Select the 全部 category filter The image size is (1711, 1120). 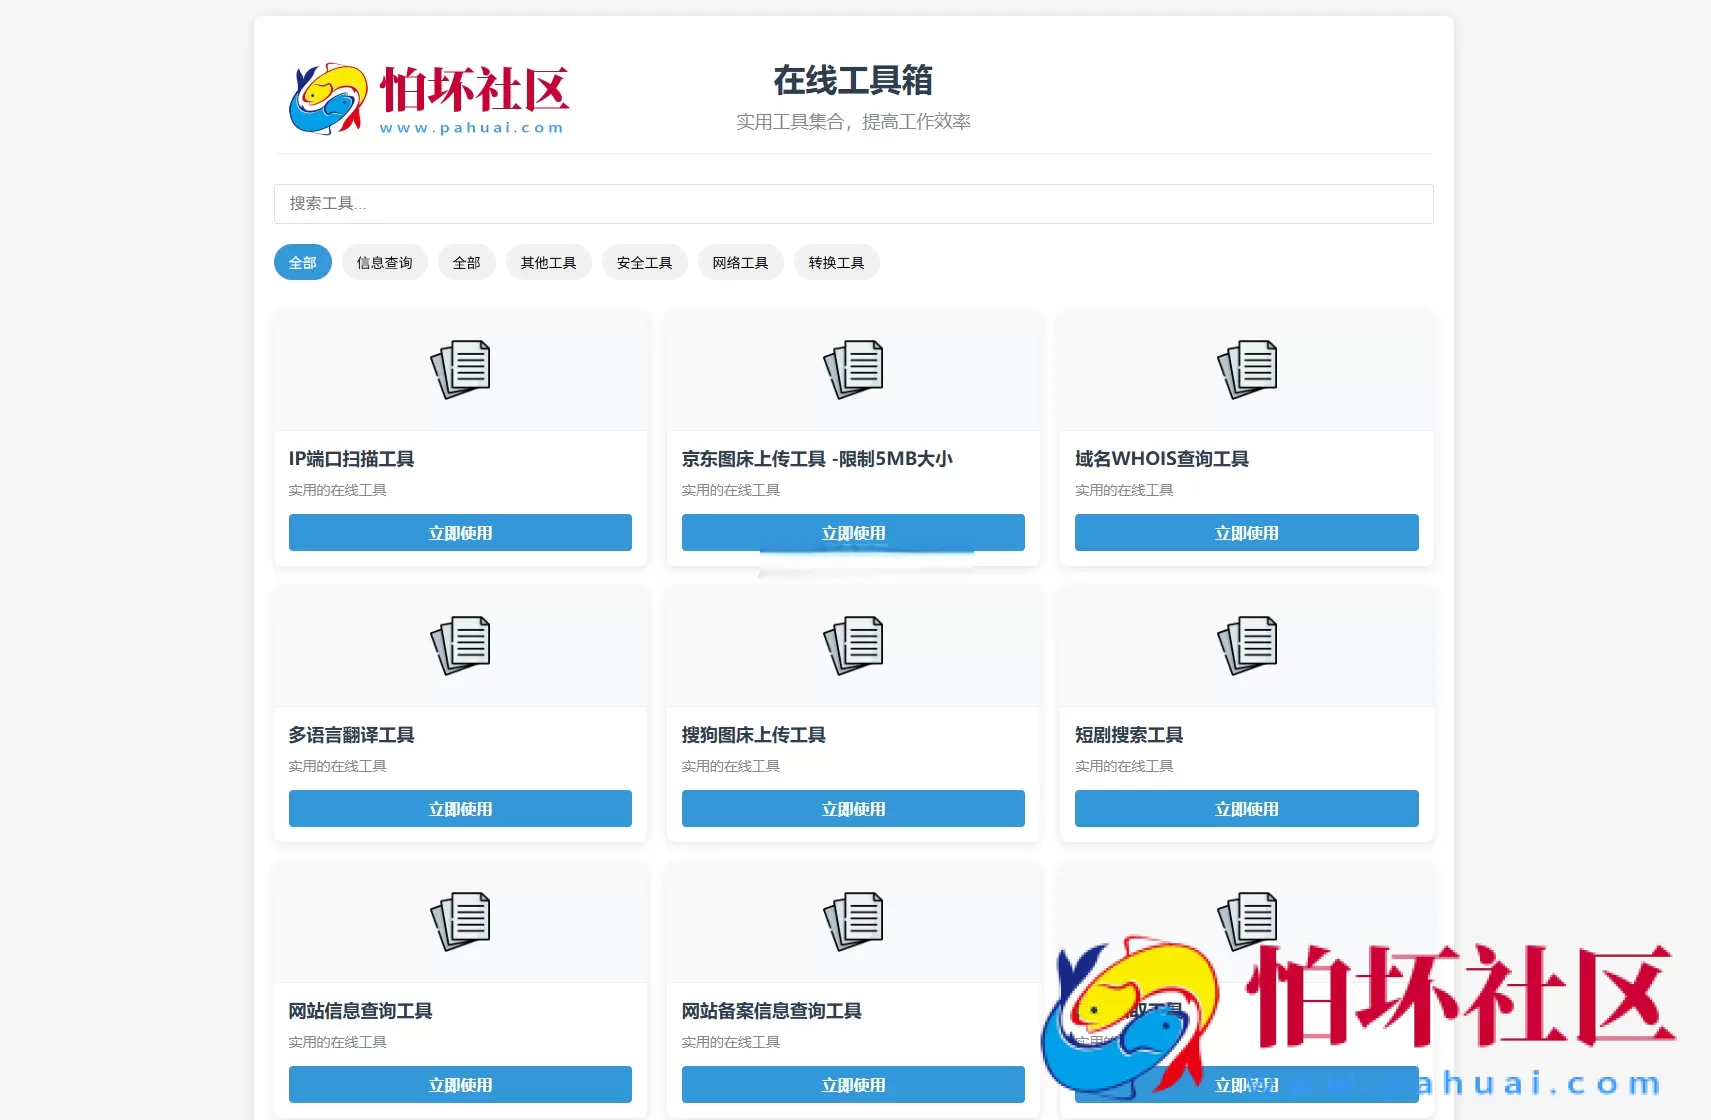pos(302,262)
